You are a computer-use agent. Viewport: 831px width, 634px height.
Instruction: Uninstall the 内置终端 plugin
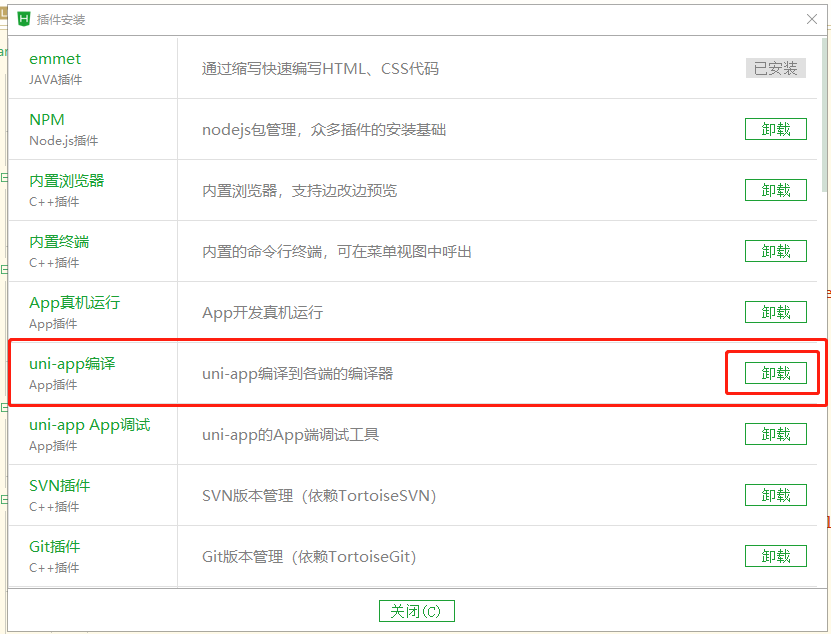coord(775,251)
